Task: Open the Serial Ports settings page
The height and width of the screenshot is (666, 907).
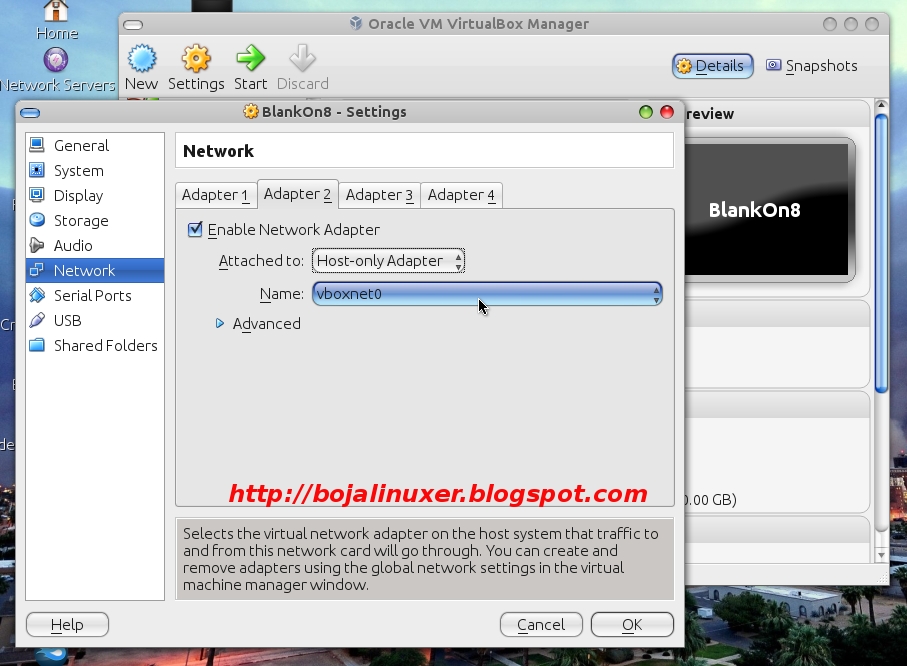Action: tap(90, 295)
